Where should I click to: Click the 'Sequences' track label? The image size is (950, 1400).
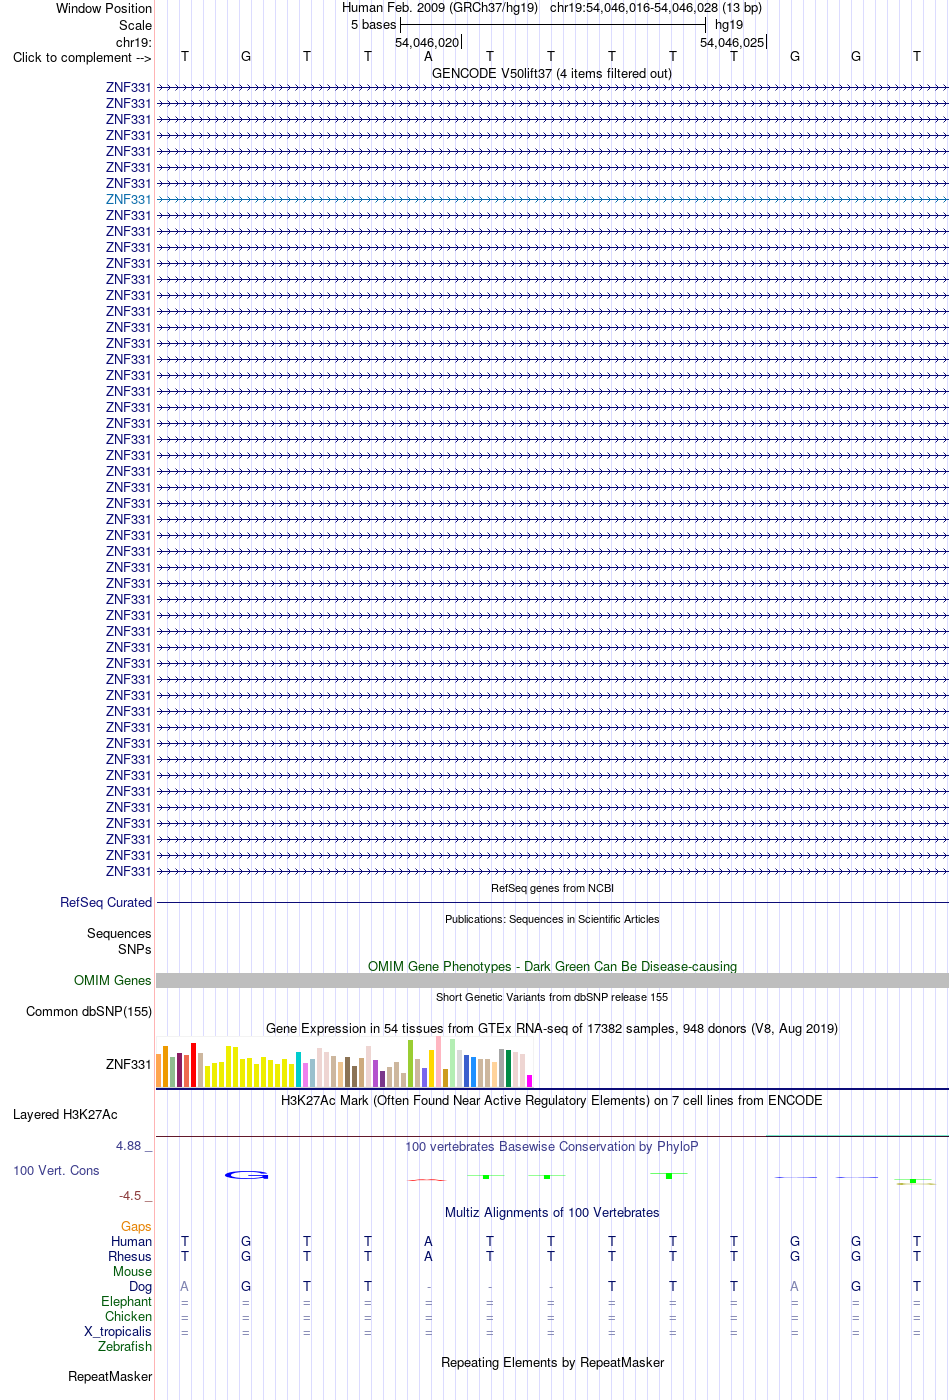pos(119,933)
